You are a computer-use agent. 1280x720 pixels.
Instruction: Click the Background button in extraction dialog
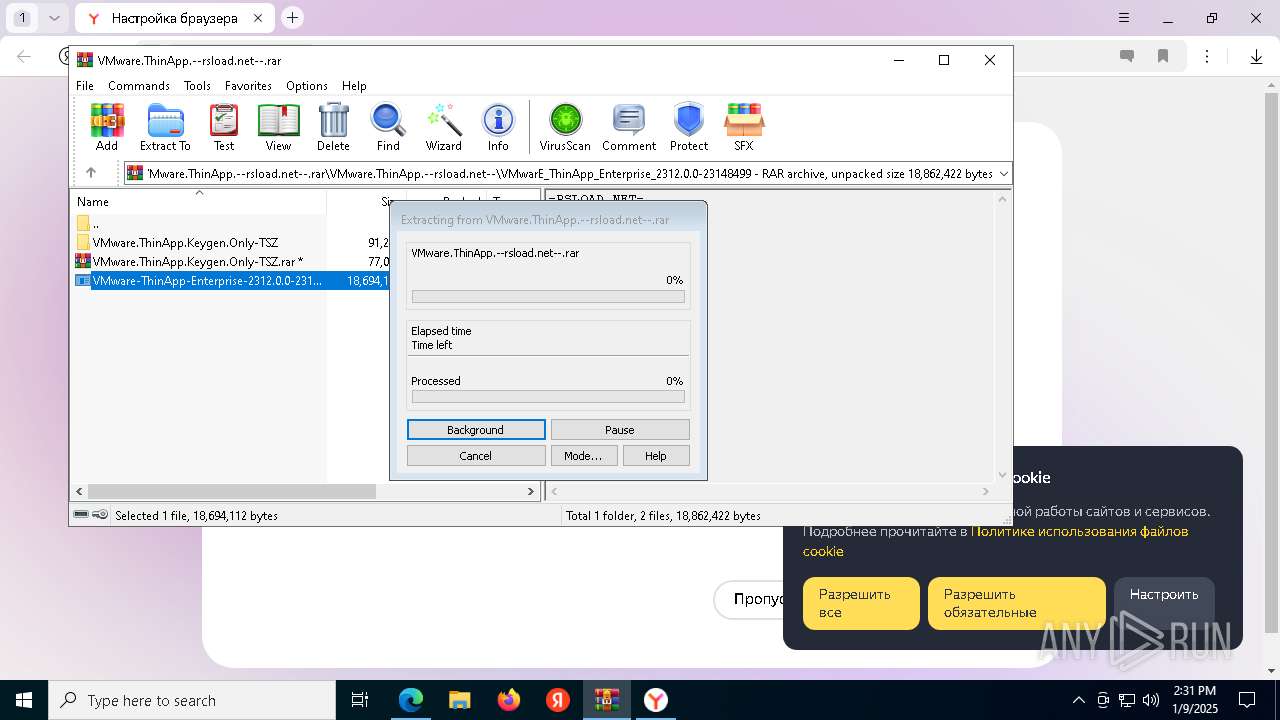click(476, 430)
